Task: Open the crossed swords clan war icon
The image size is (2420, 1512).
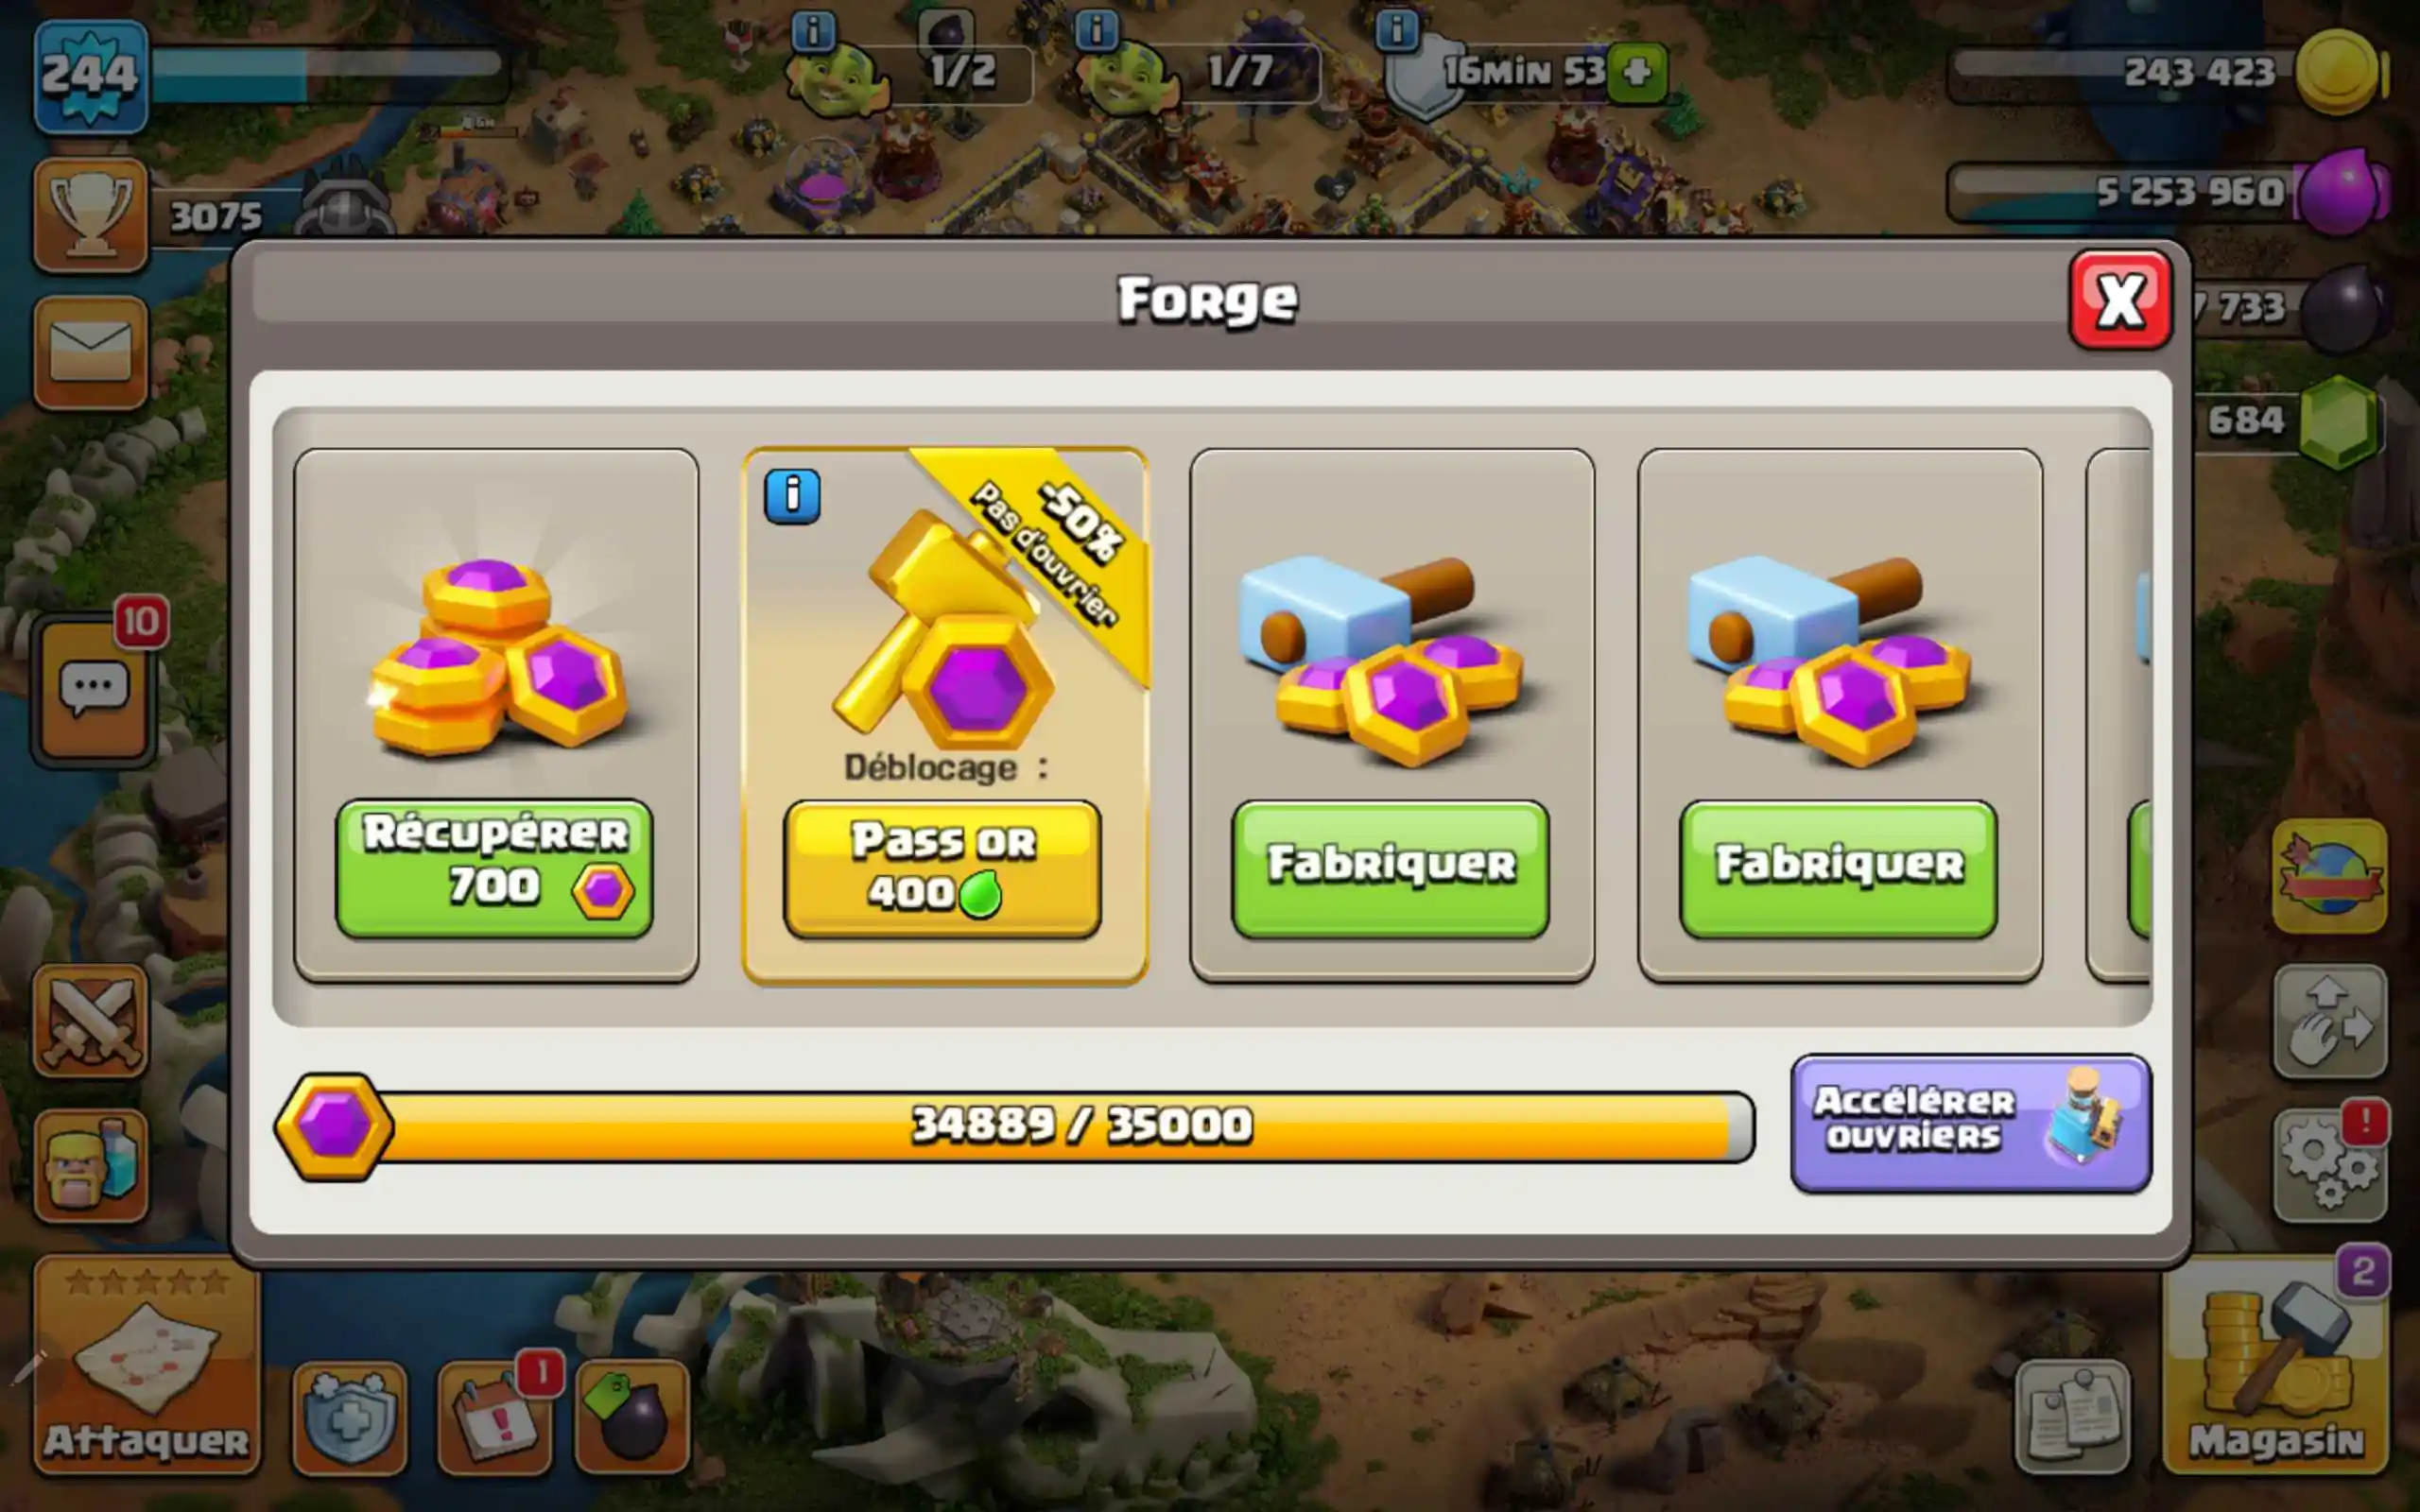Action: click(91, 1021)
